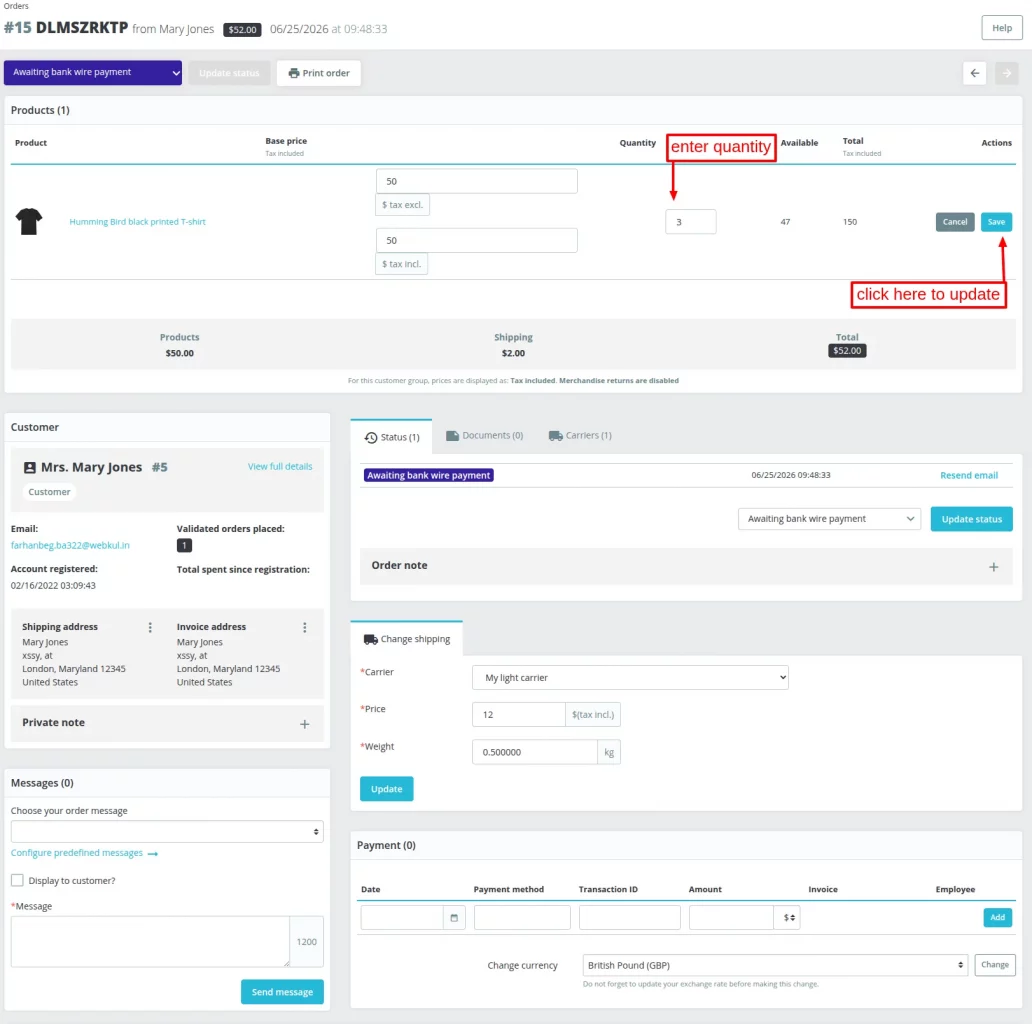1032x1024 pixels.
Task: Open shipping address three-dot options menu
Action: [x=150, y=627]
